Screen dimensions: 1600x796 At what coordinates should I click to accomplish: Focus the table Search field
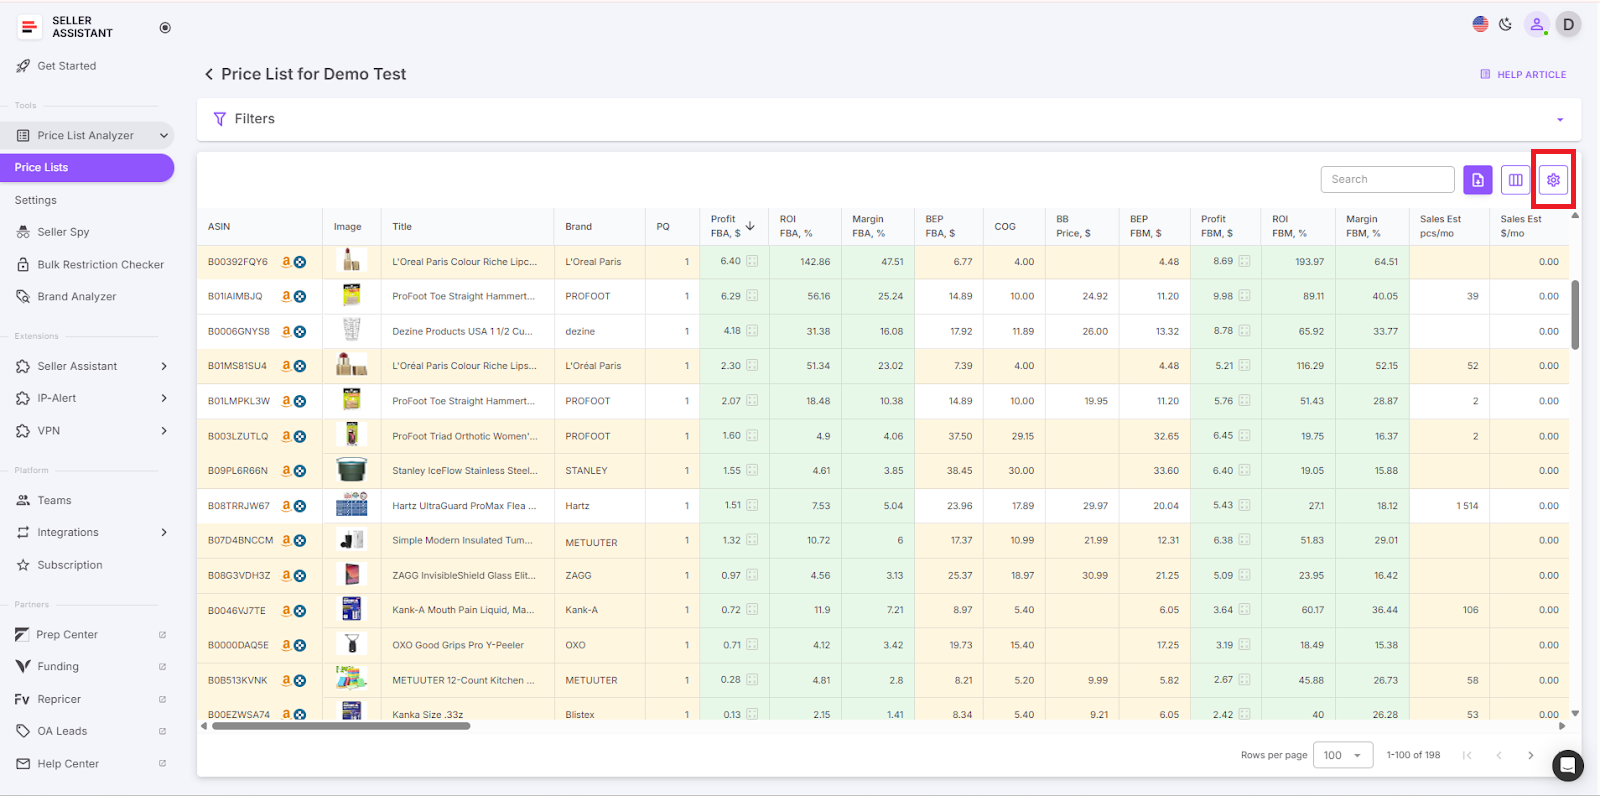pos(1388,180)
